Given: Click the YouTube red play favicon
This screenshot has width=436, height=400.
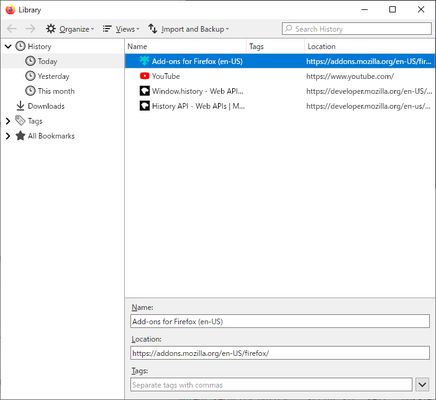Looking at the screenshot, I should coord(144,76).
